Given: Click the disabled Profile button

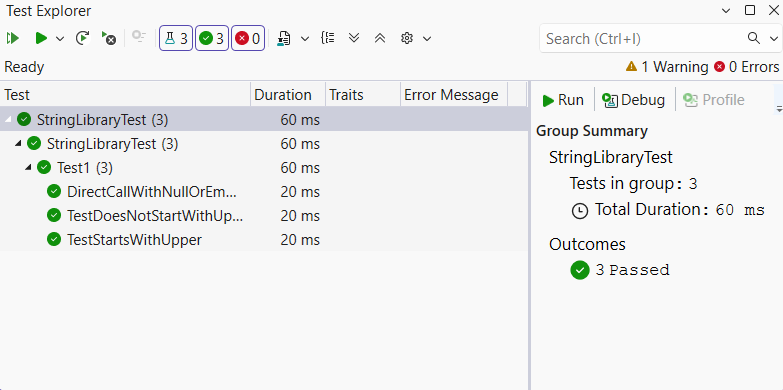Looking at the screenshot, I should coord(714,100).
